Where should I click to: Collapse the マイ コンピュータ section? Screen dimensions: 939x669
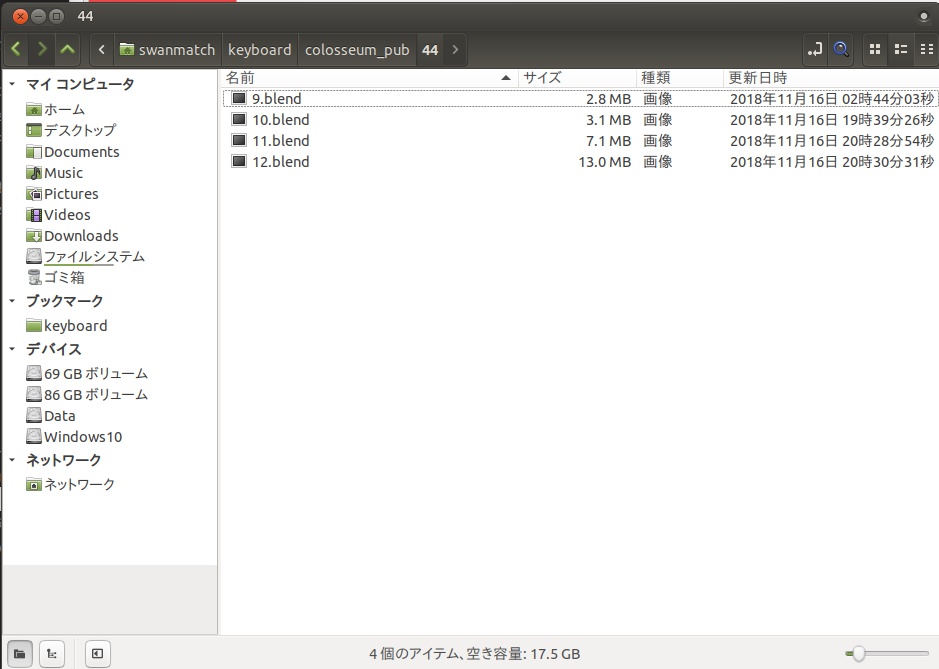pos(10,84)
